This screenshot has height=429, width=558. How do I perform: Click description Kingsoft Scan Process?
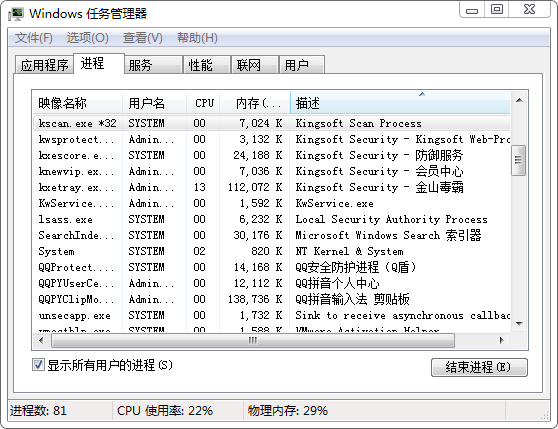tap(358, 123)
